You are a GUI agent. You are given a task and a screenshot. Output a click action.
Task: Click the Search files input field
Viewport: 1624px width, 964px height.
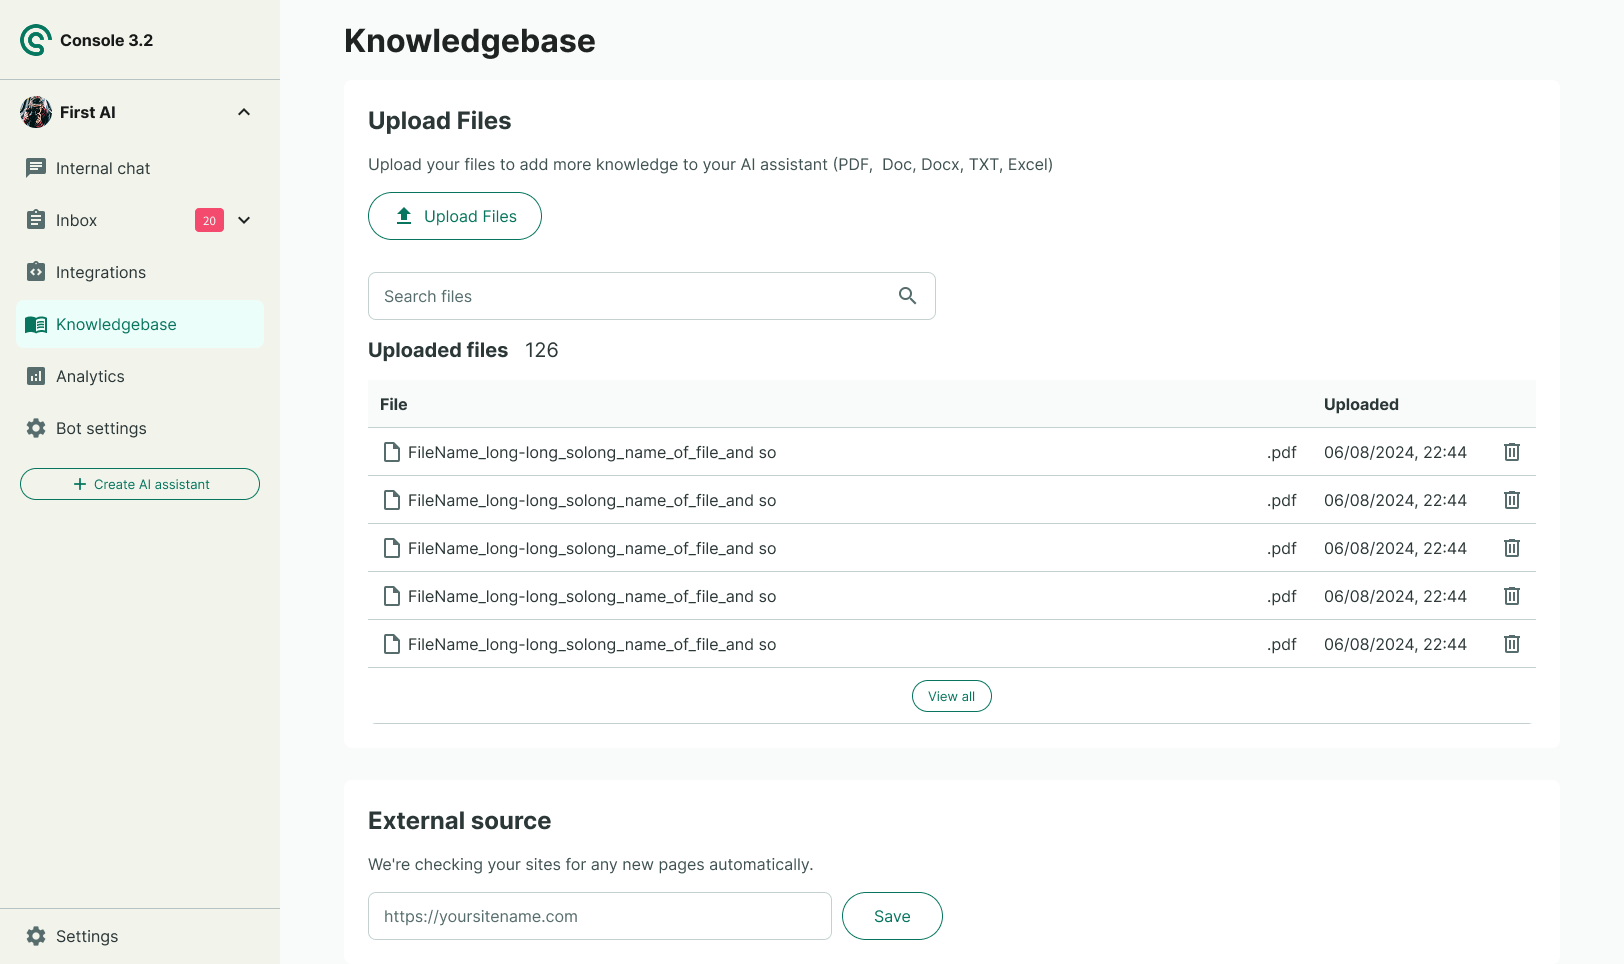pos(630,296)
